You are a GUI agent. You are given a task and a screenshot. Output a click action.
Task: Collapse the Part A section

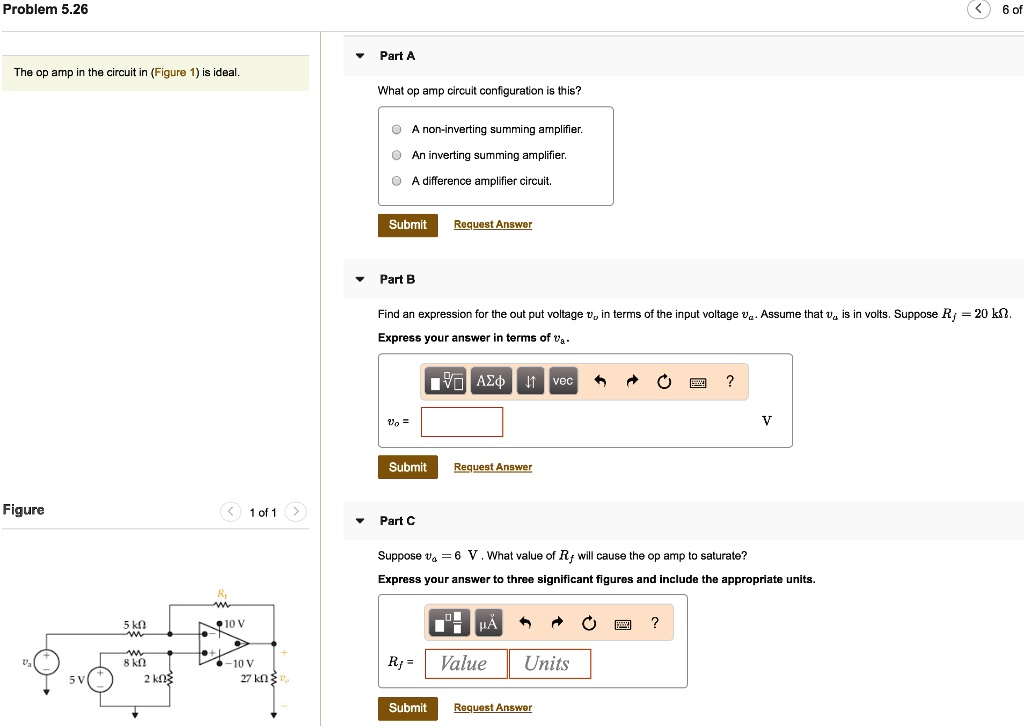click(360, 56)
